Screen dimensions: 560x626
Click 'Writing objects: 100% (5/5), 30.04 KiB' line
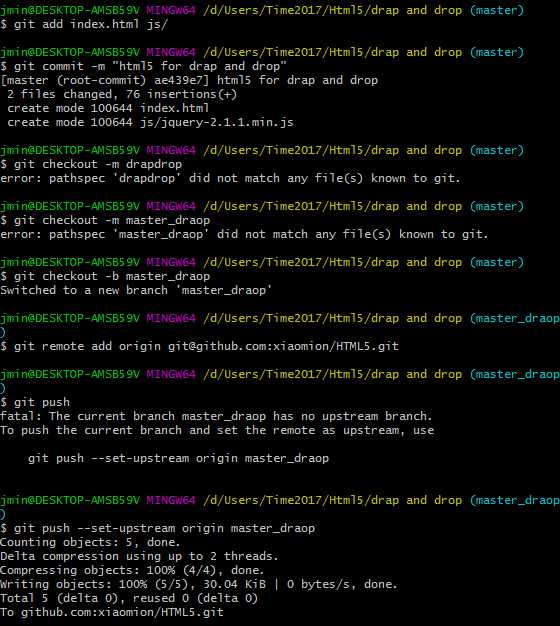point(199,584)
